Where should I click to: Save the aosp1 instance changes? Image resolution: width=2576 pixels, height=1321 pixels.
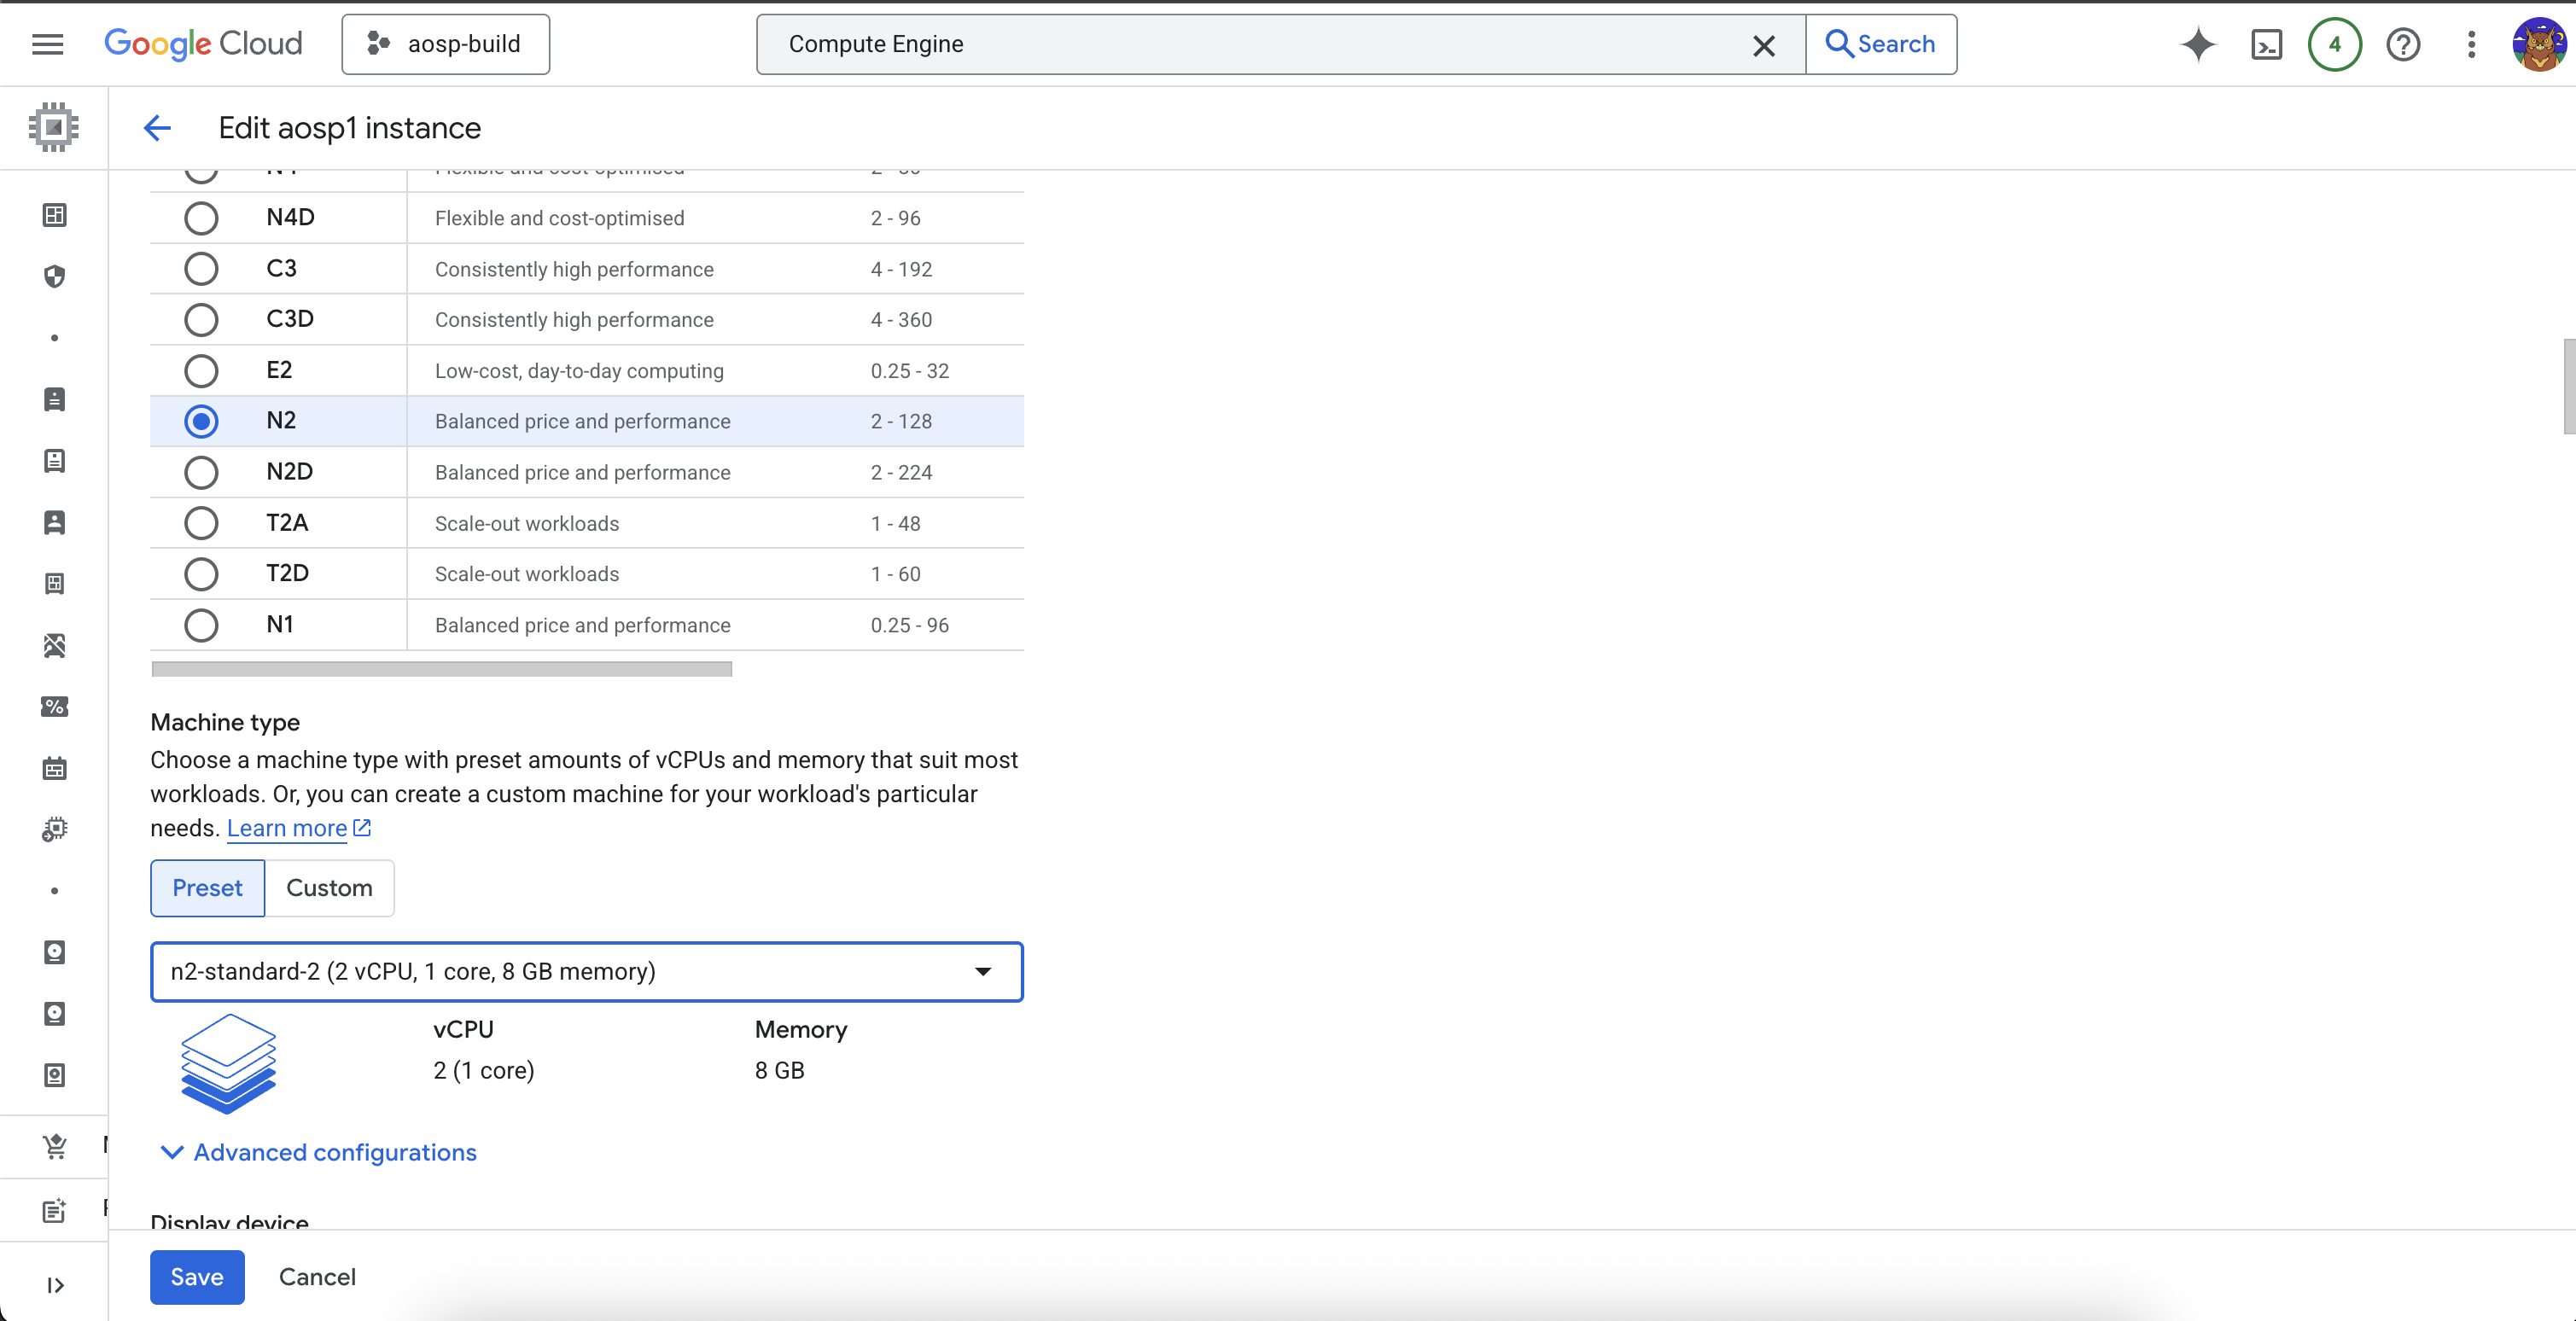(197, 1277)
